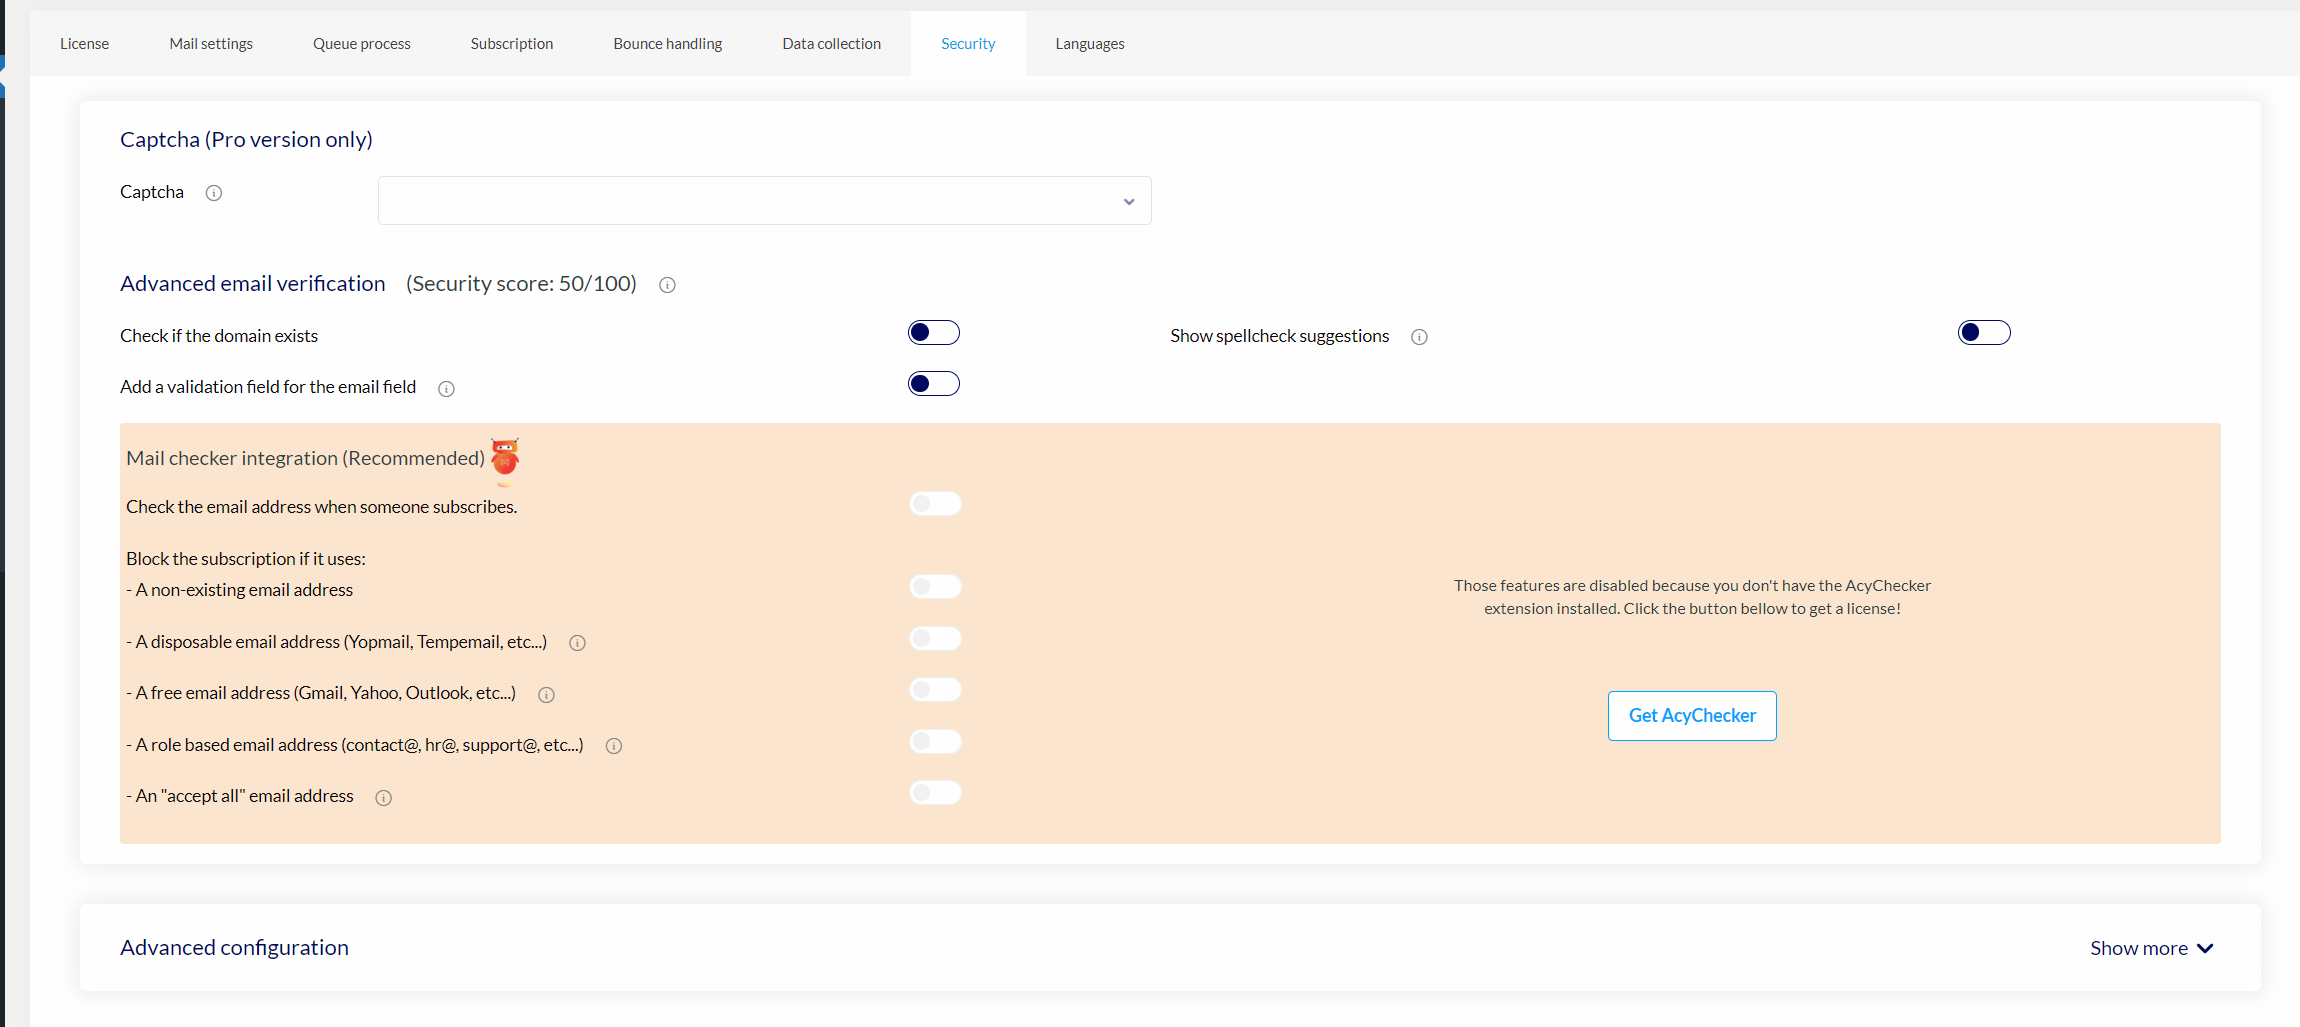Click info icon for disposable email address
The height and width of the screenshot is (1027, 2300).
pyautogui.click(x=577, y=643)
